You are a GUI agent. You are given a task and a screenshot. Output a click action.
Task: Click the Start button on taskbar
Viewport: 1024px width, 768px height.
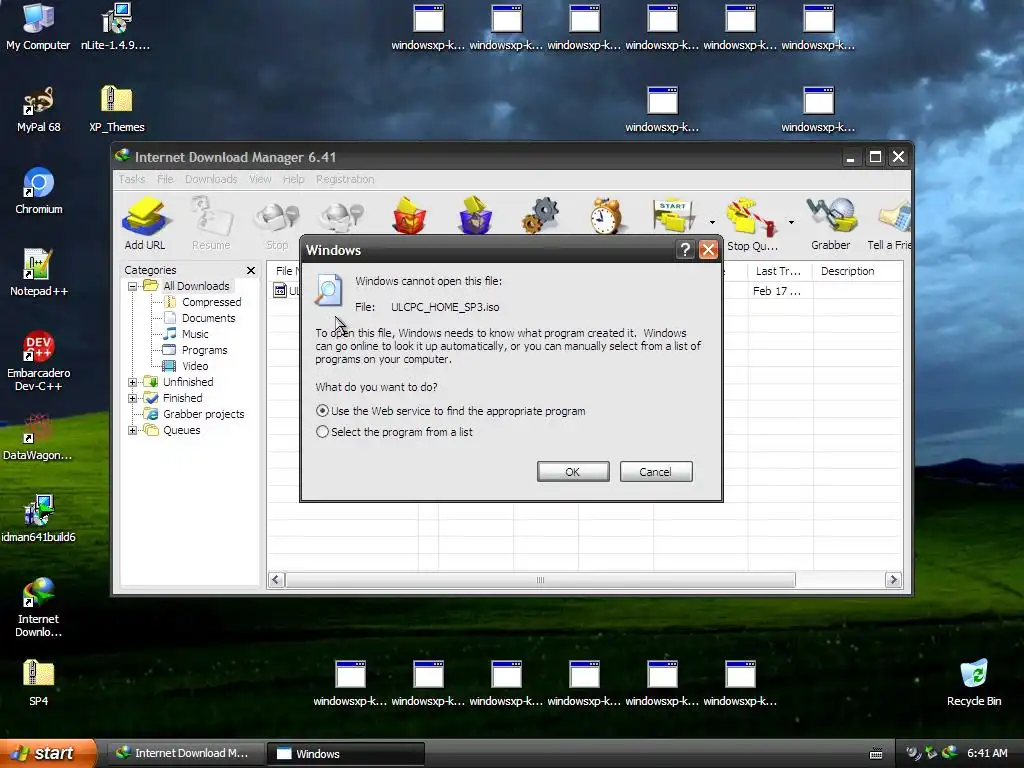click(47, 754)
